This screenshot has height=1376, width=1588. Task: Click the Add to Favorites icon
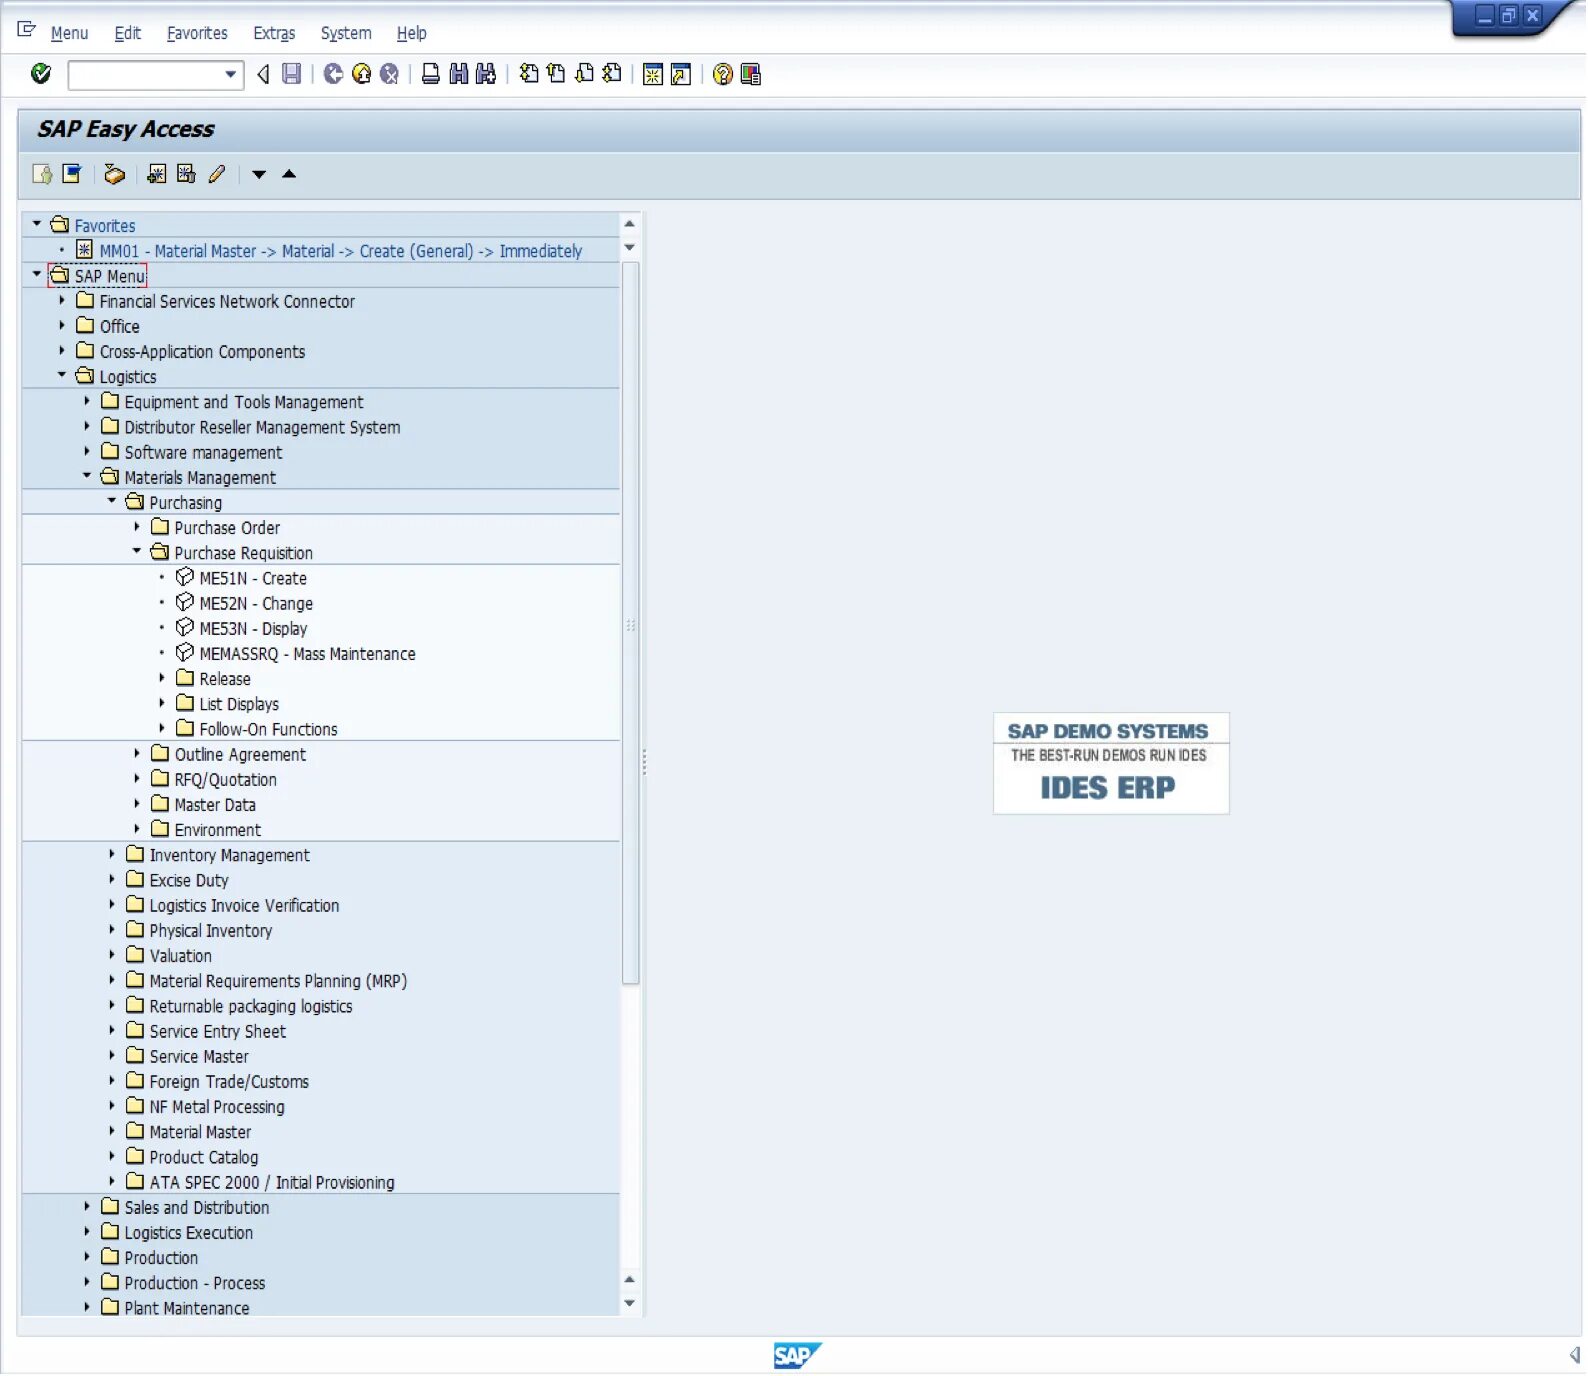(157, 175)
